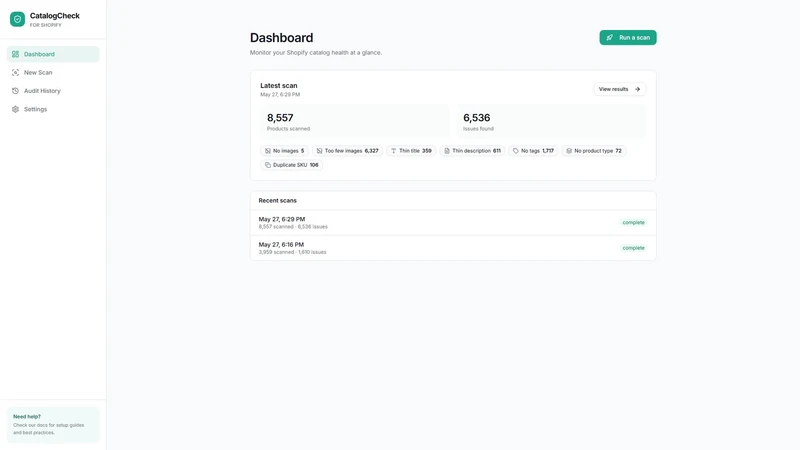
Task: Open the May 27, 6:29 PM recent scan
Action: pos(453,222)
